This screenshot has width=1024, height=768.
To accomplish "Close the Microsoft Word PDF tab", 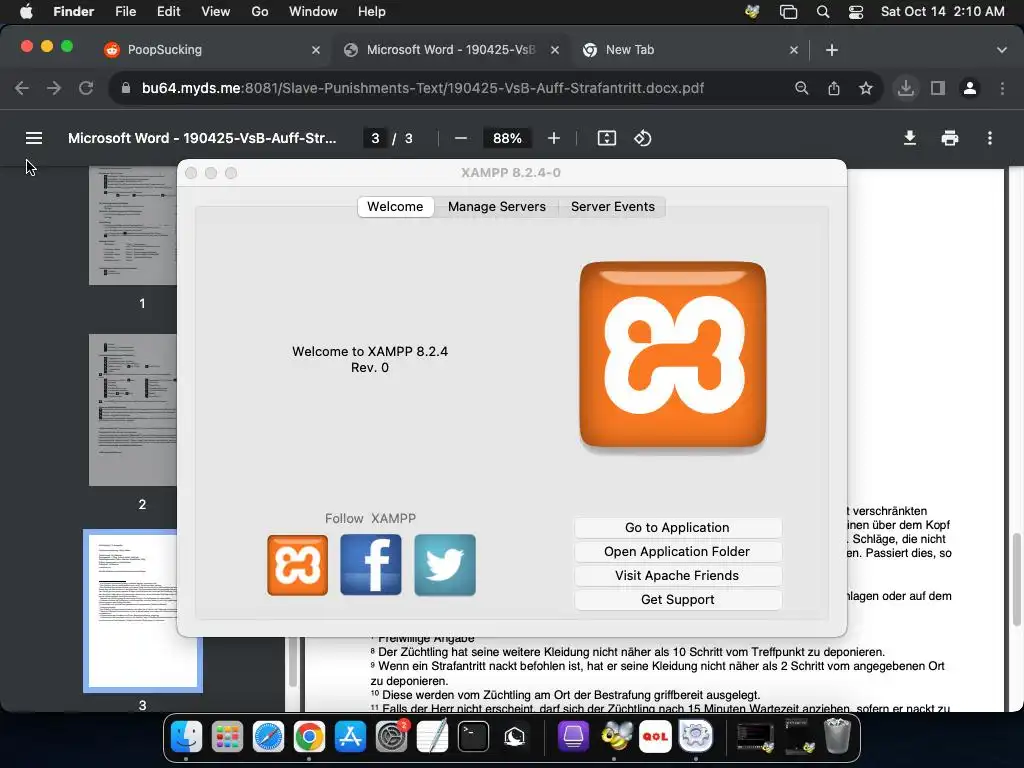I will [554, 50].
